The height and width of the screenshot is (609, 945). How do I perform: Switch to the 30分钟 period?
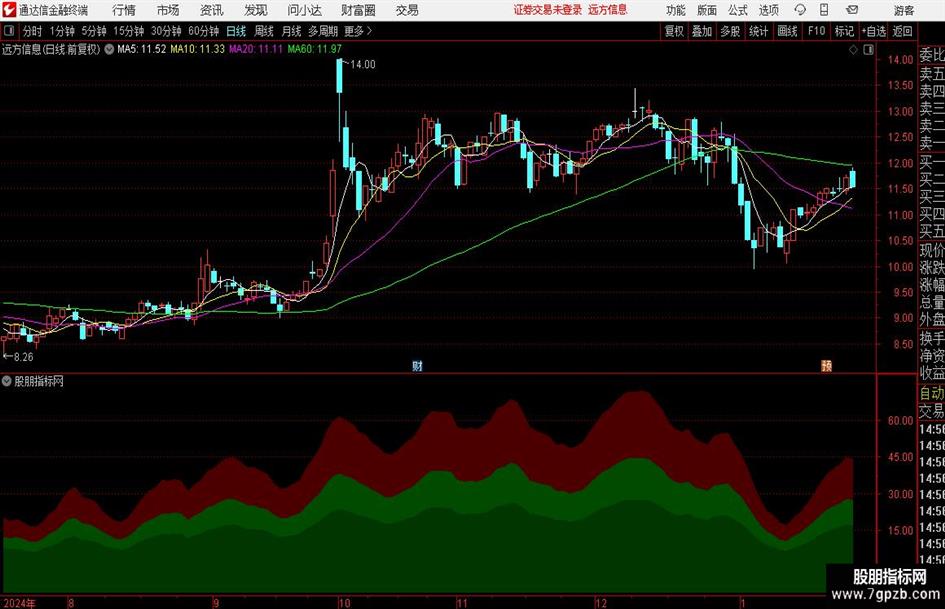[166, 31]
